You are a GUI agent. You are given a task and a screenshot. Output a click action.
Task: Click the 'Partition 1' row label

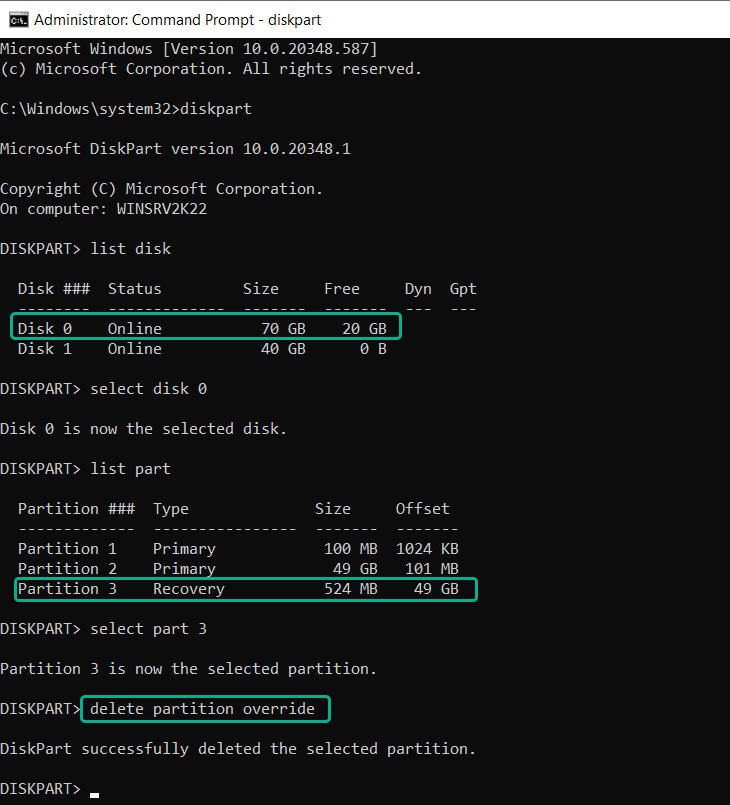[x=67, y=549]
